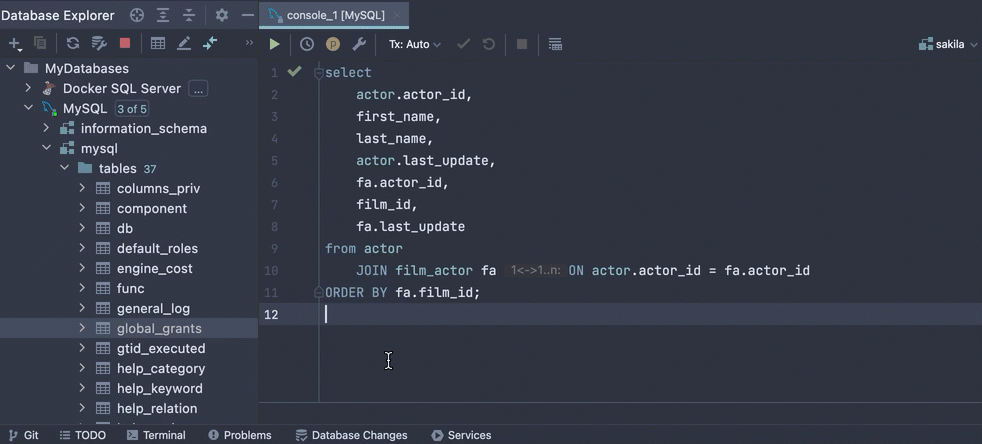Click the 'ORDER BY' keyword on line 11
The width and height of the screenshot is (982, 444).
pos(356,292)
